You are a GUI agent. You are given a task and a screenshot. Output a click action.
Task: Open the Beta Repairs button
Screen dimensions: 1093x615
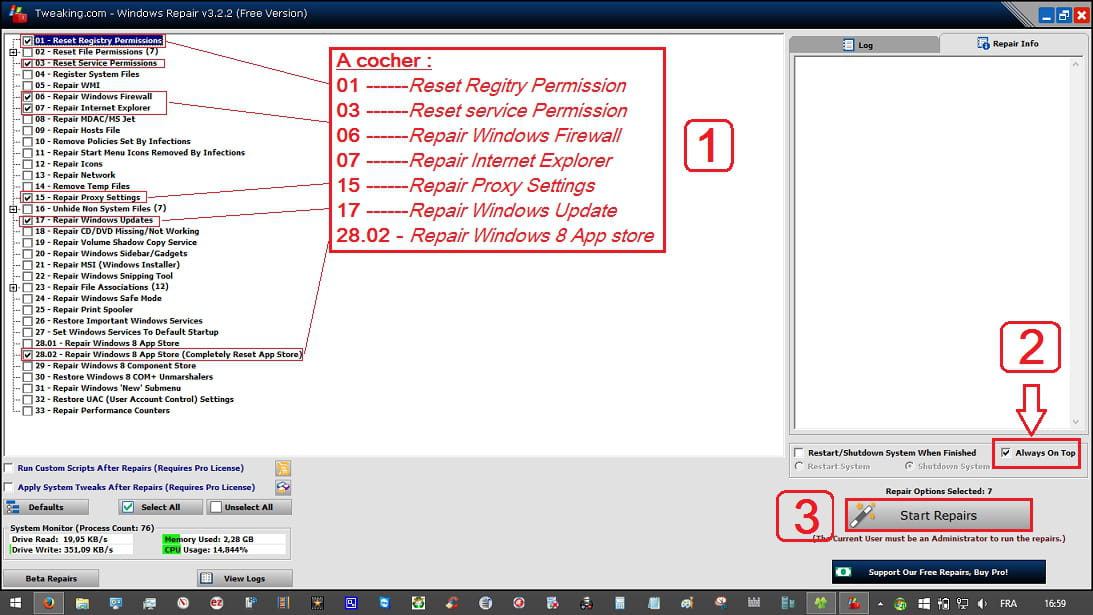51,578
